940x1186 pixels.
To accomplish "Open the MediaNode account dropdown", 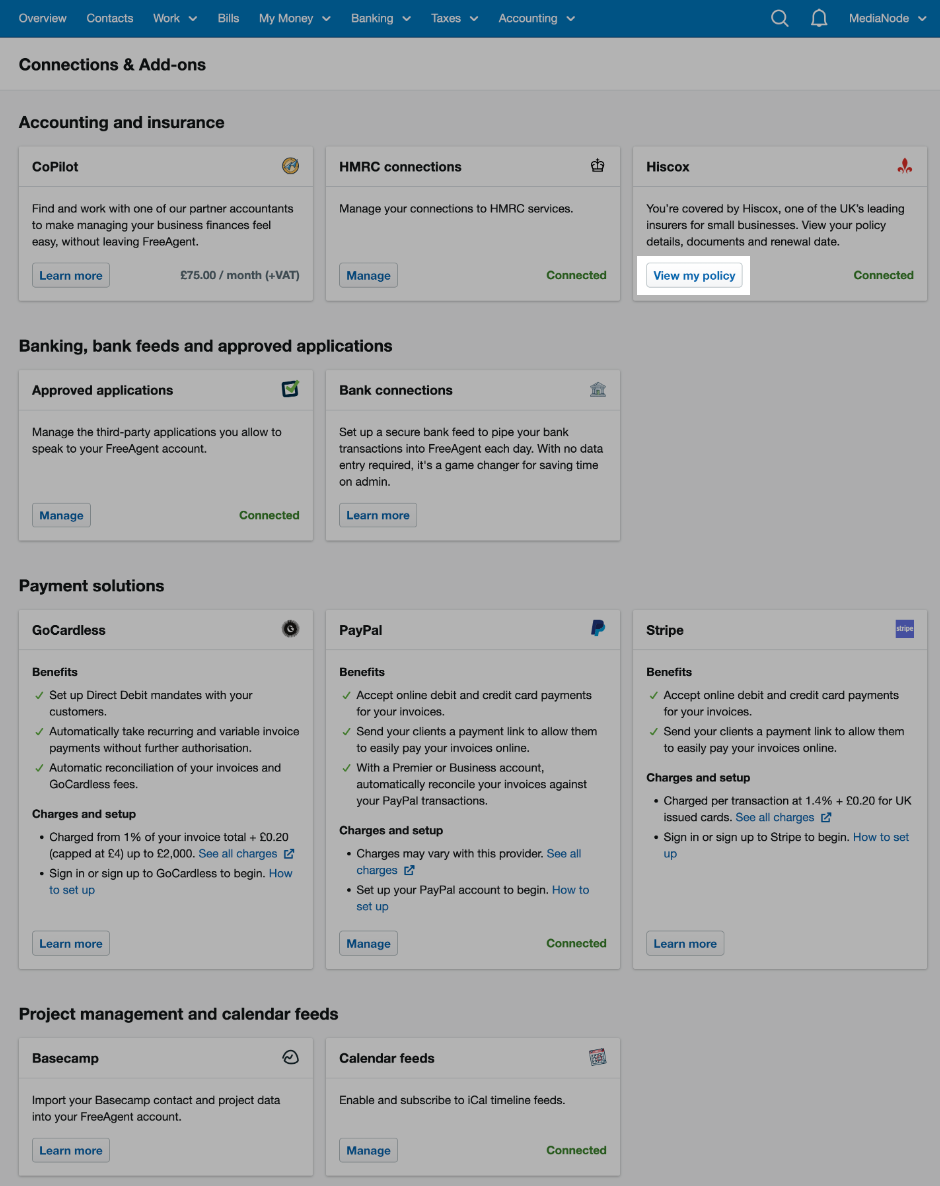I will [x=887, y=18].
